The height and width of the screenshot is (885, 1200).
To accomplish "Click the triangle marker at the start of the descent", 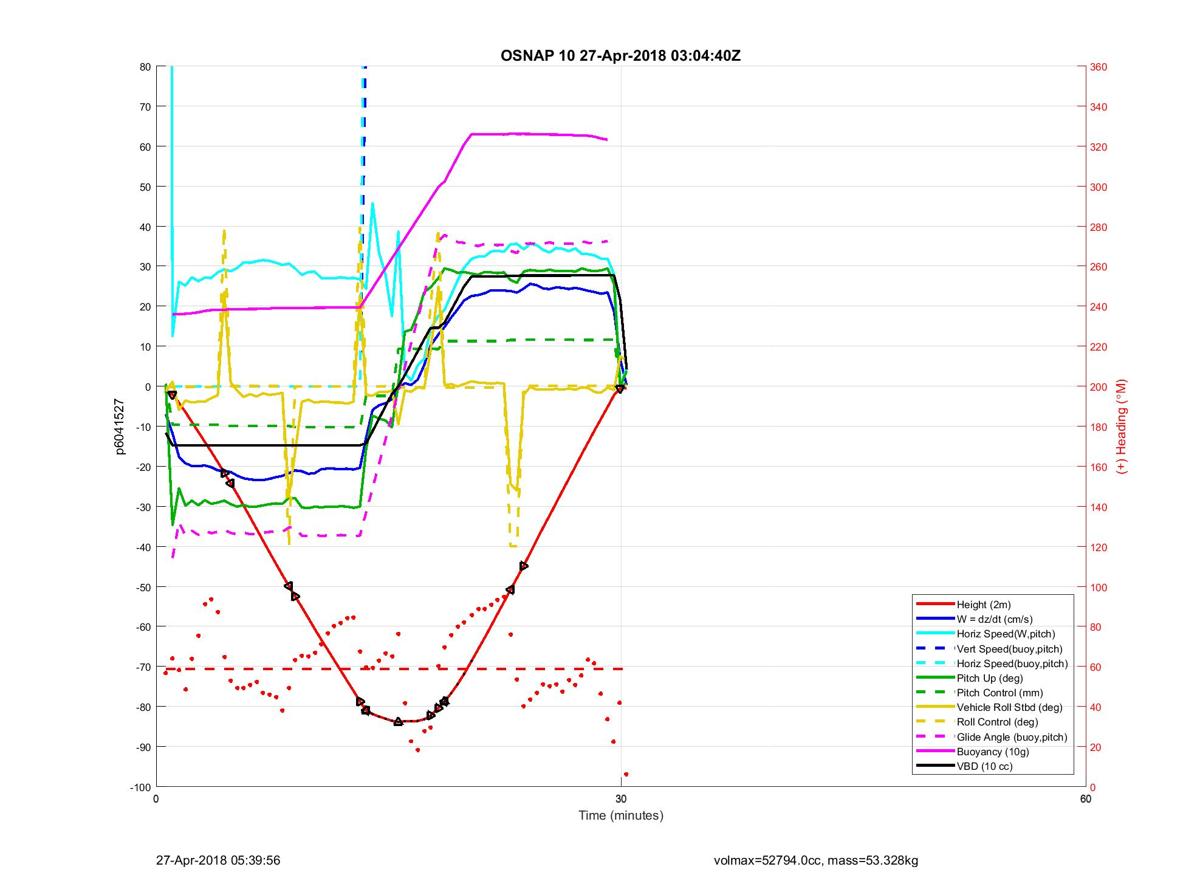I will [x=173, y=395].
